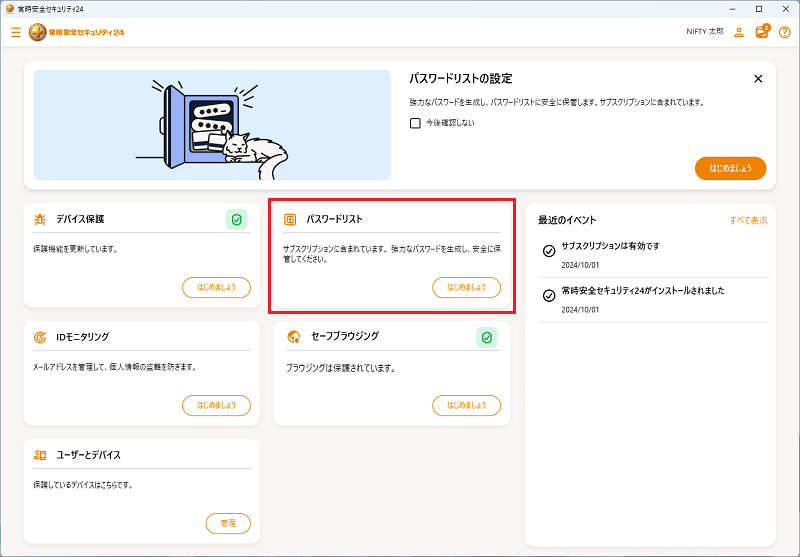Click the デバイス保護 card title

(x=81, y=219)
